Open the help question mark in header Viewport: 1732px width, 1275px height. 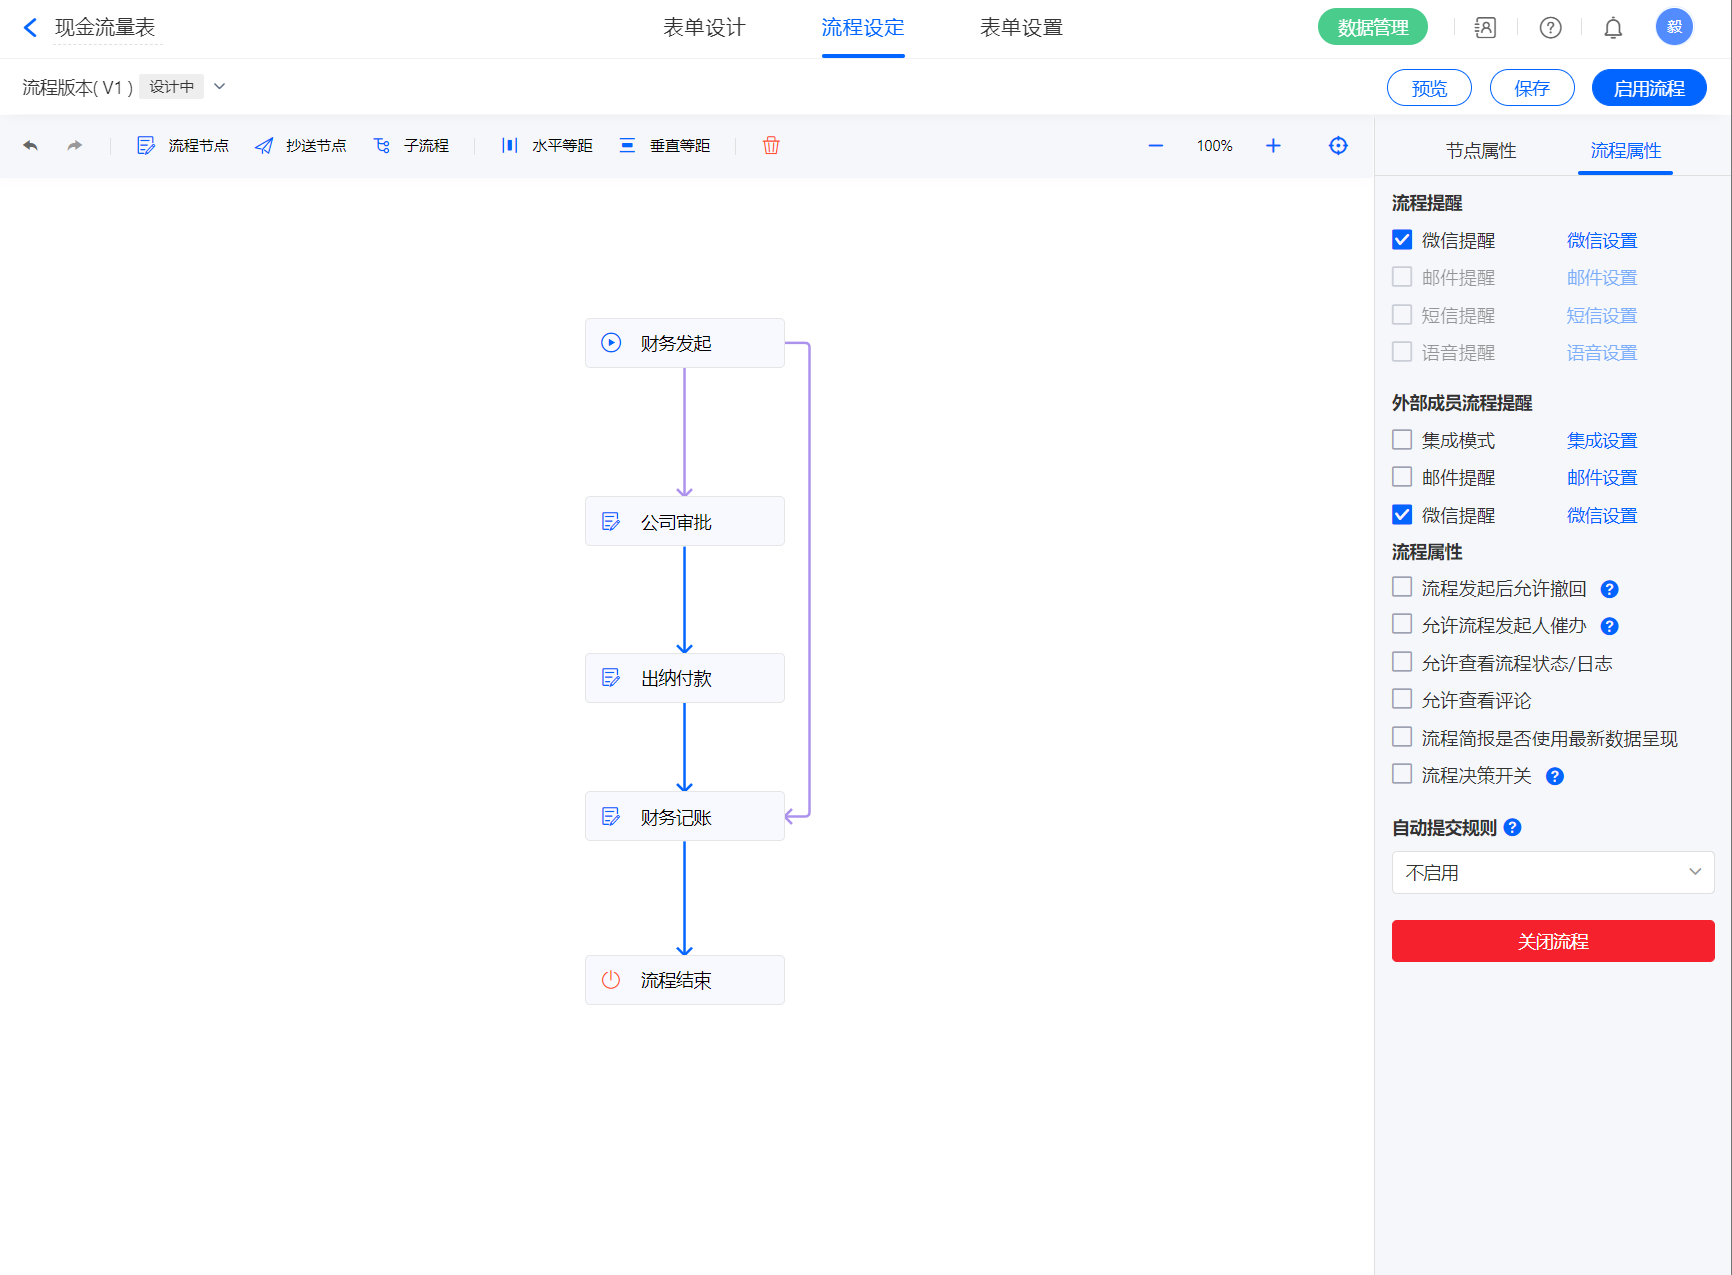click(1550, 28)
